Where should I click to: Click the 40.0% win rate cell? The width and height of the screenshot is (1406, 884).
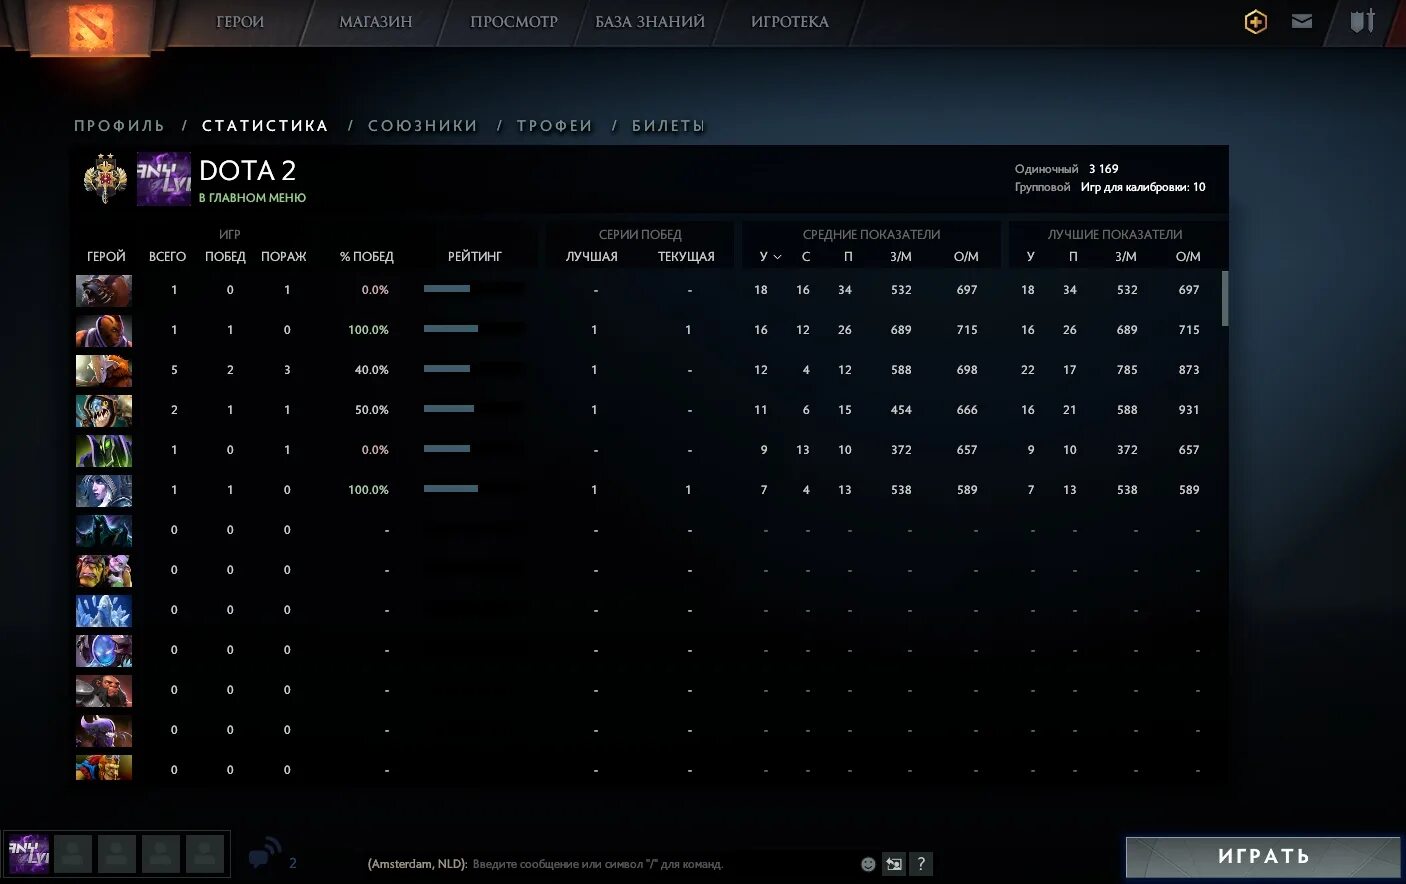click(x=372, y=370)
